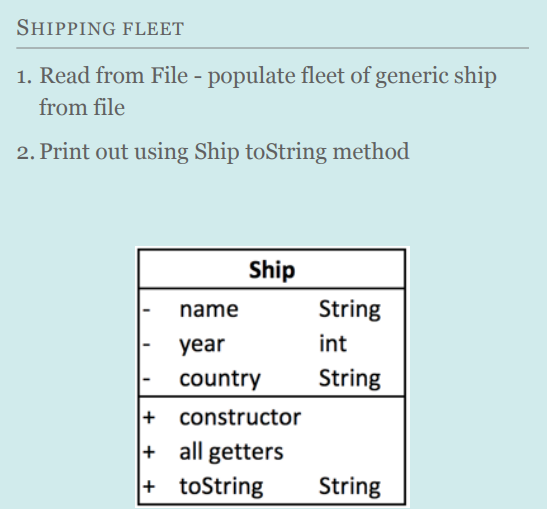547x509 pixels.
Task: Click the 'Ship' class title in diagram
Action: 272,270
